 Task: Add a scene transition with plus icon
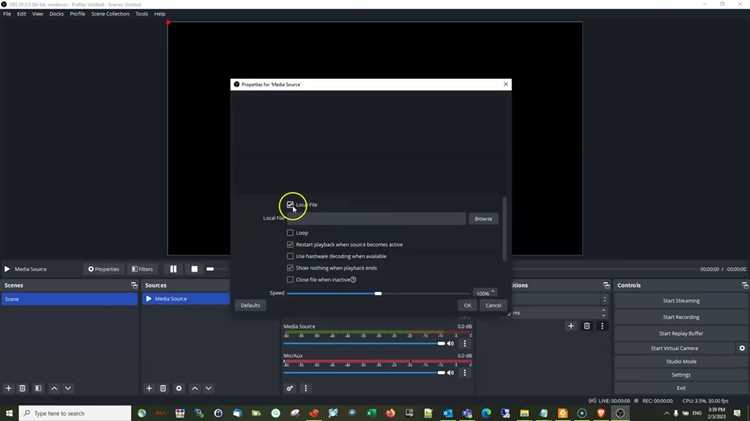point(571,326)
